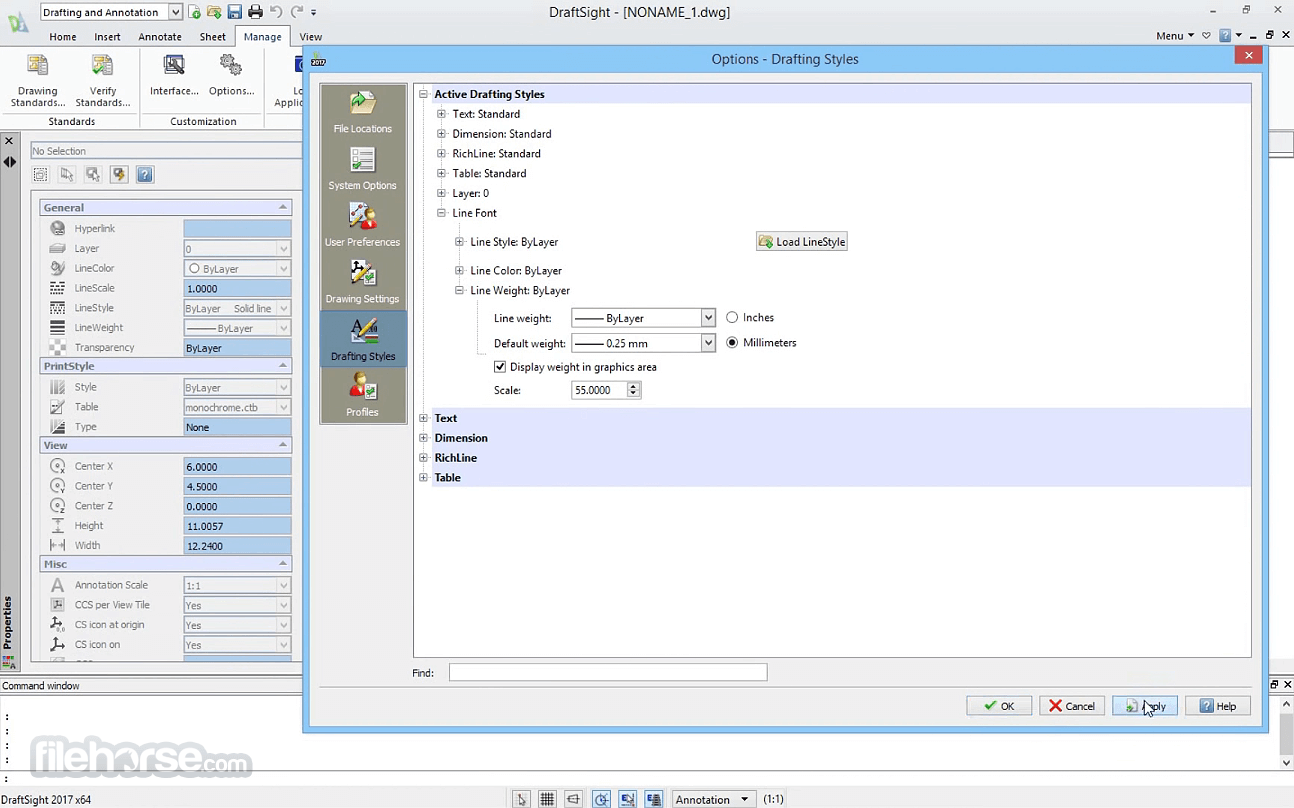Open Profiles in the Options sidebar
Screen dimensions: 1294x808
pyautogui.click(x=362, y=396)
